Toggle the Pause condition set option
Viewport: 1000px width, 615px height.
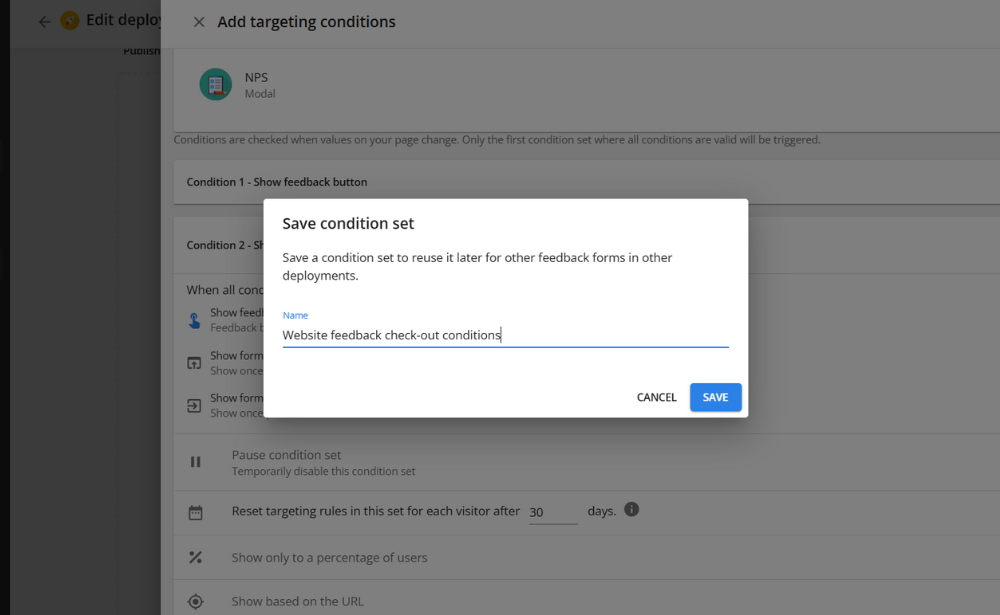tap(286, 455)
